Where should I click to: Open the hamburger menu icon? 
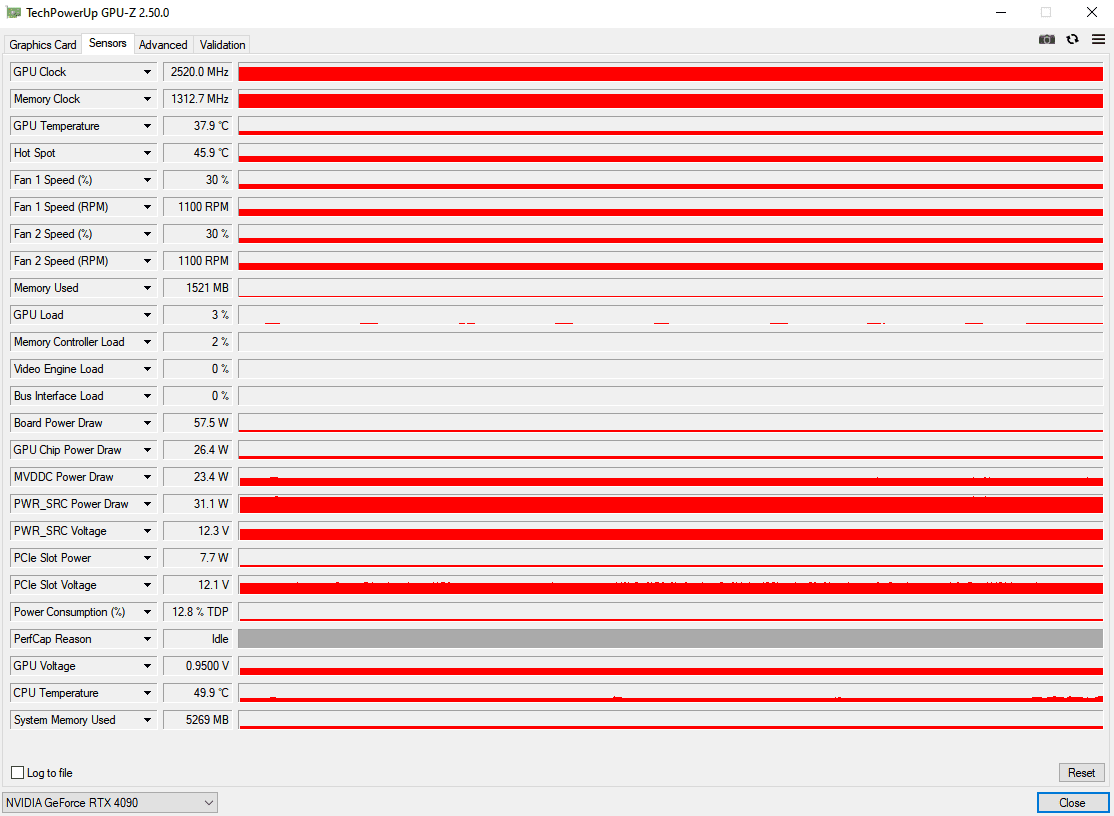tap(1098, 39)
